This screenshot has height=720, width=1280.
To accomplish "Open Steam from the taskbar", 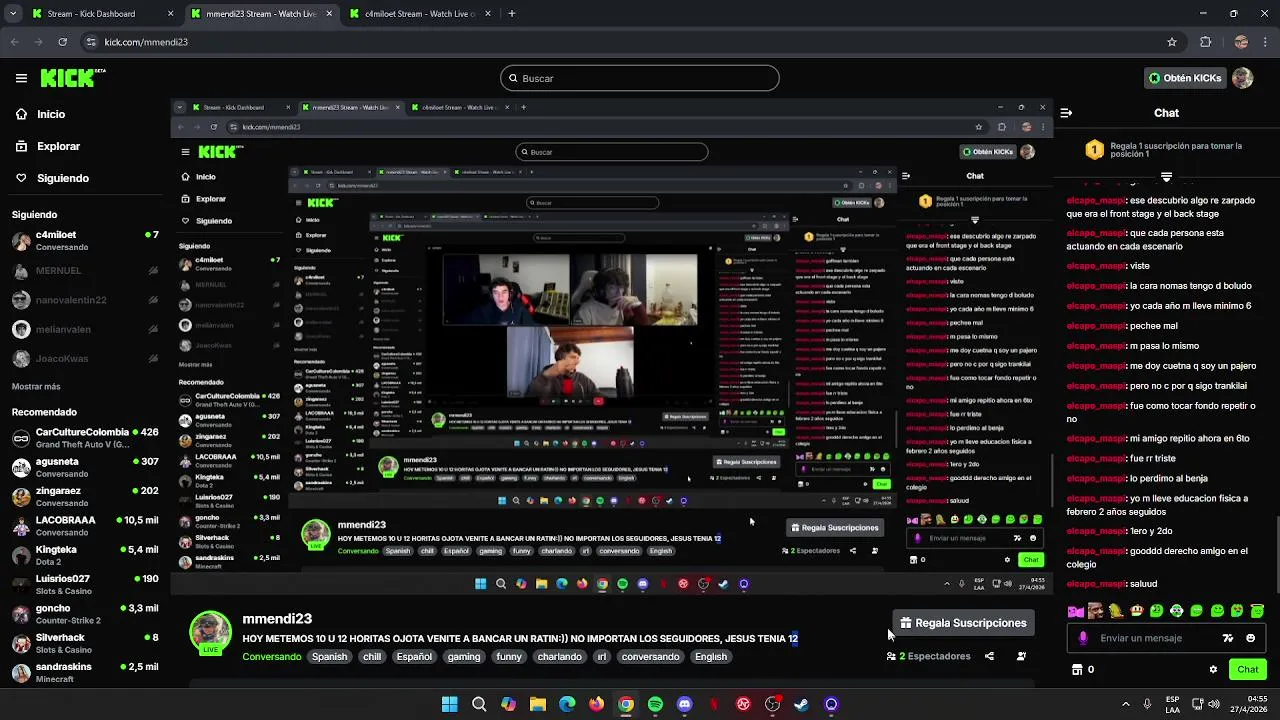I will (801, 704).
